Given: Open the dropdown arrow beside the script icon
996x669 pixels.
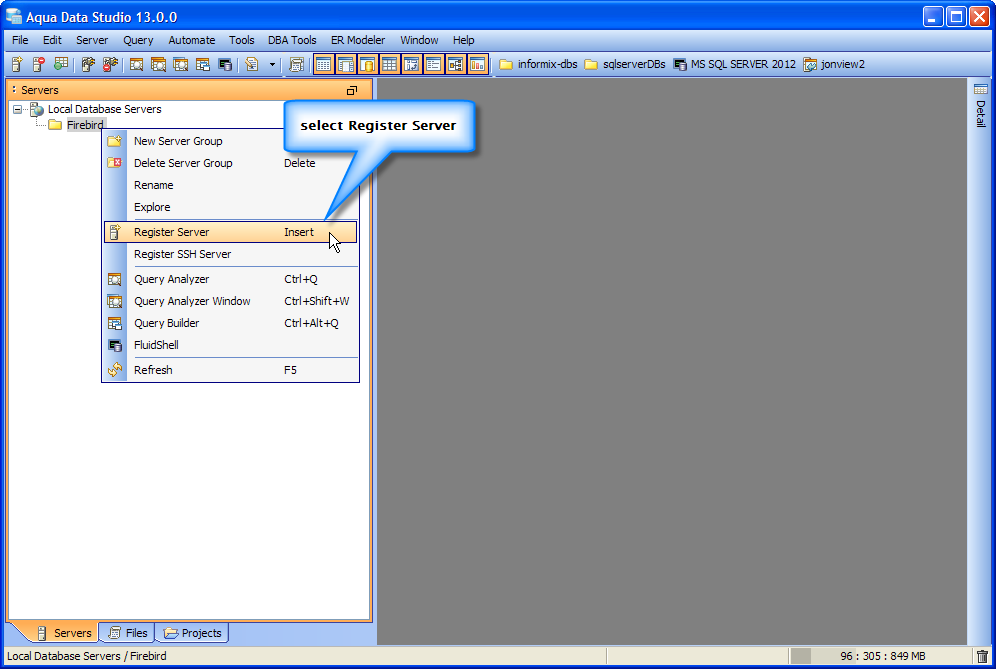Looking at the screenshot, I should coord(273,64).
